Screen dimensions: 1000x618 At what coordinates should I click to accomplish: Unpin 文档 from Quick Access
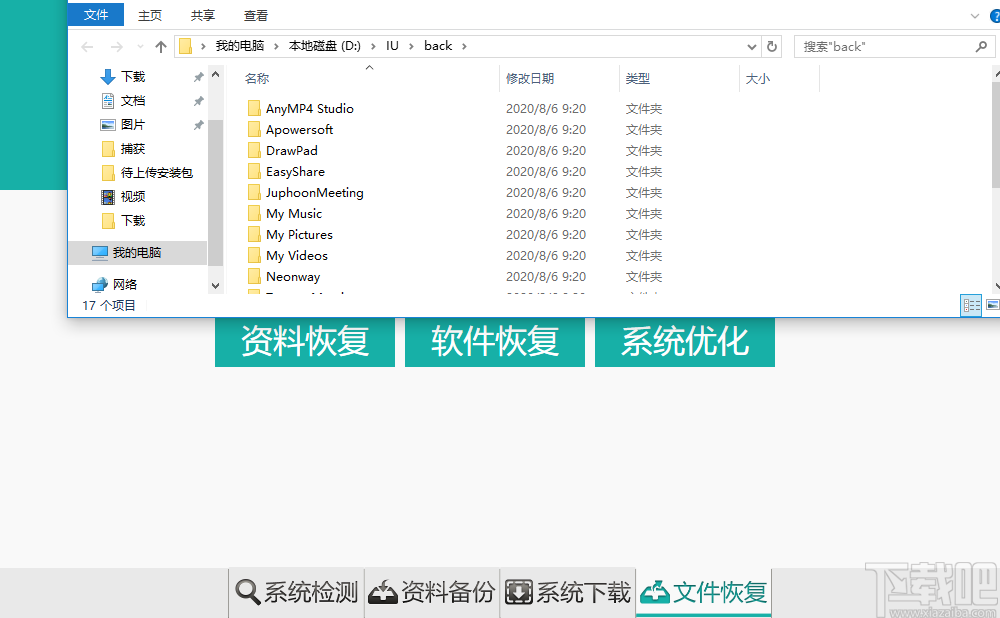198,100
